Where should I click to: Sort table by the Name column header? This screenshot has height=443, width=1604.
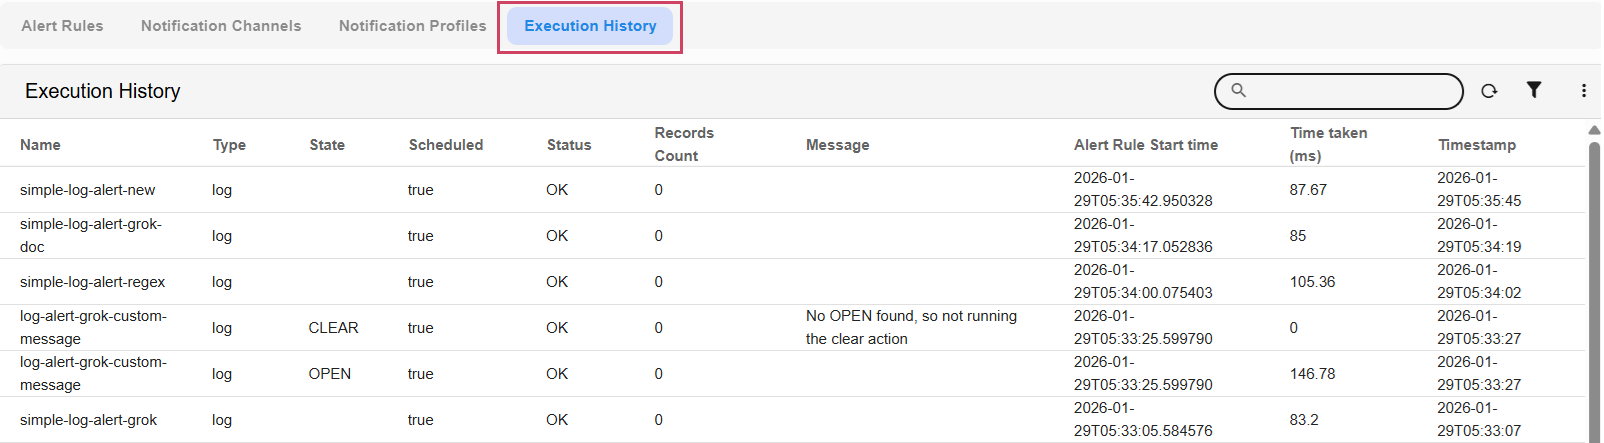40,145
